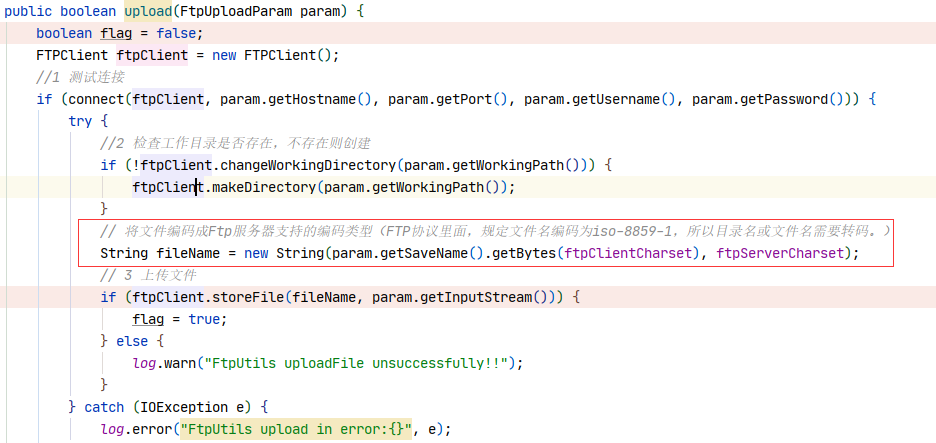Click the 'connect' method call
The image size is (936, 443).
pyautogui.click(x=96, y=99)
